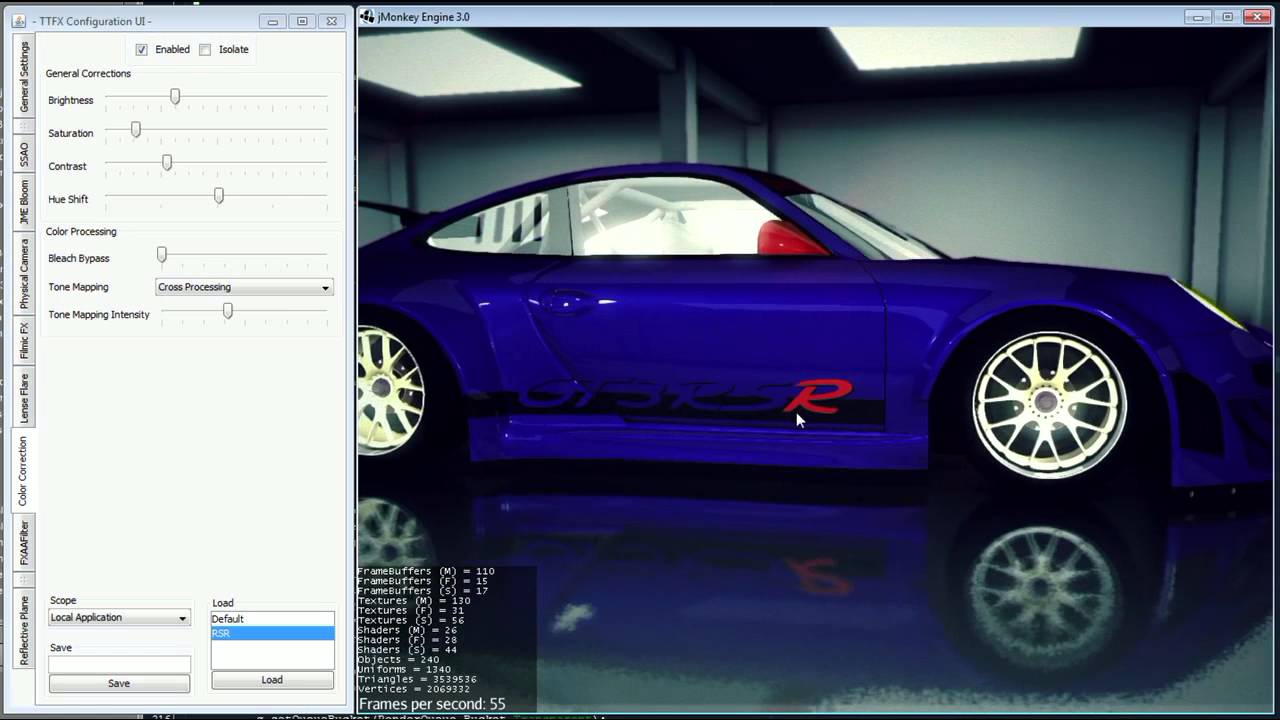Click the Hue Shift slider handle
The width and height of the screenshot is (1280, 720).
coord(218,196)
